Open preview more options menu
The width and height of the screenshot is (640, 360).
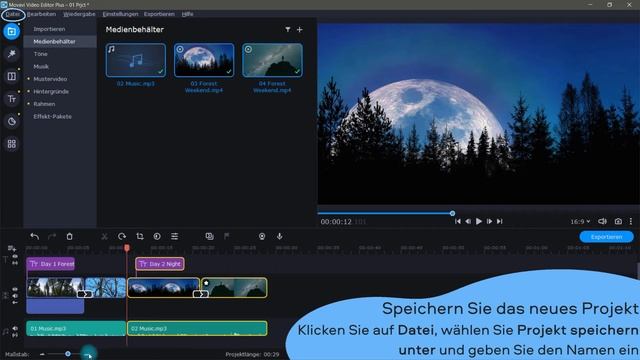point(631,221)
